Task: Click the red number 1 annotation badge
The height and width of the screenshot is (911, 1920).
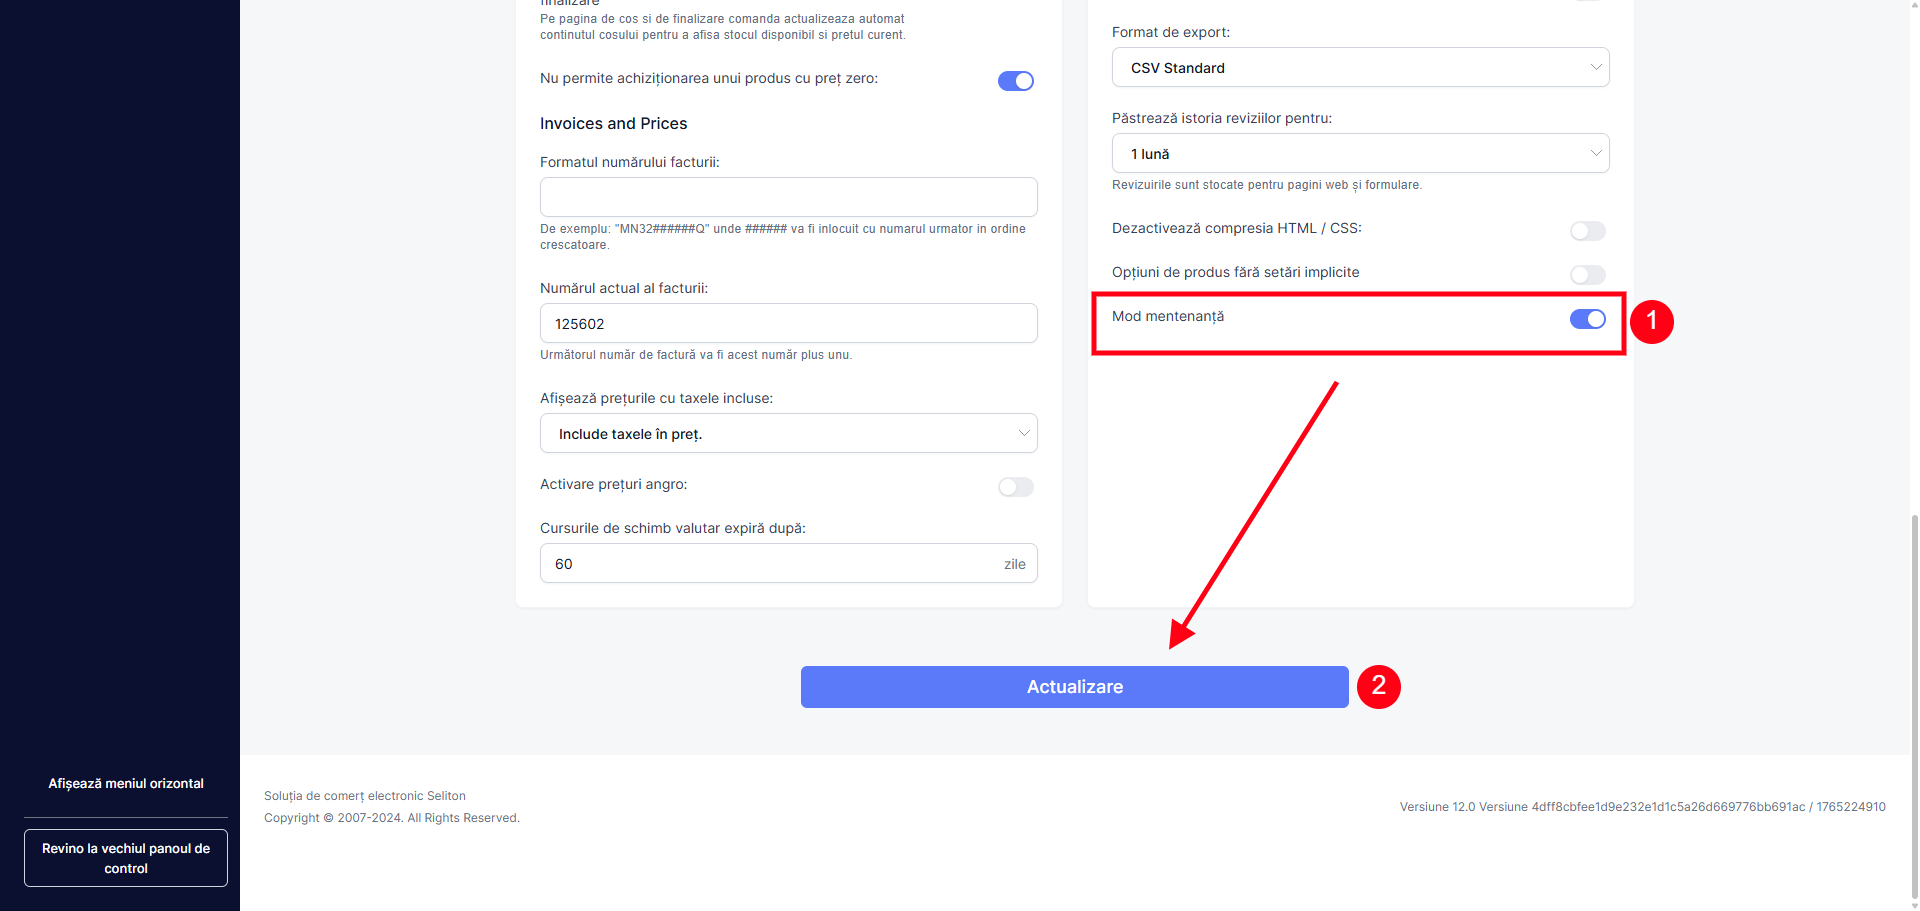Action: click(x=1651, y=321)
